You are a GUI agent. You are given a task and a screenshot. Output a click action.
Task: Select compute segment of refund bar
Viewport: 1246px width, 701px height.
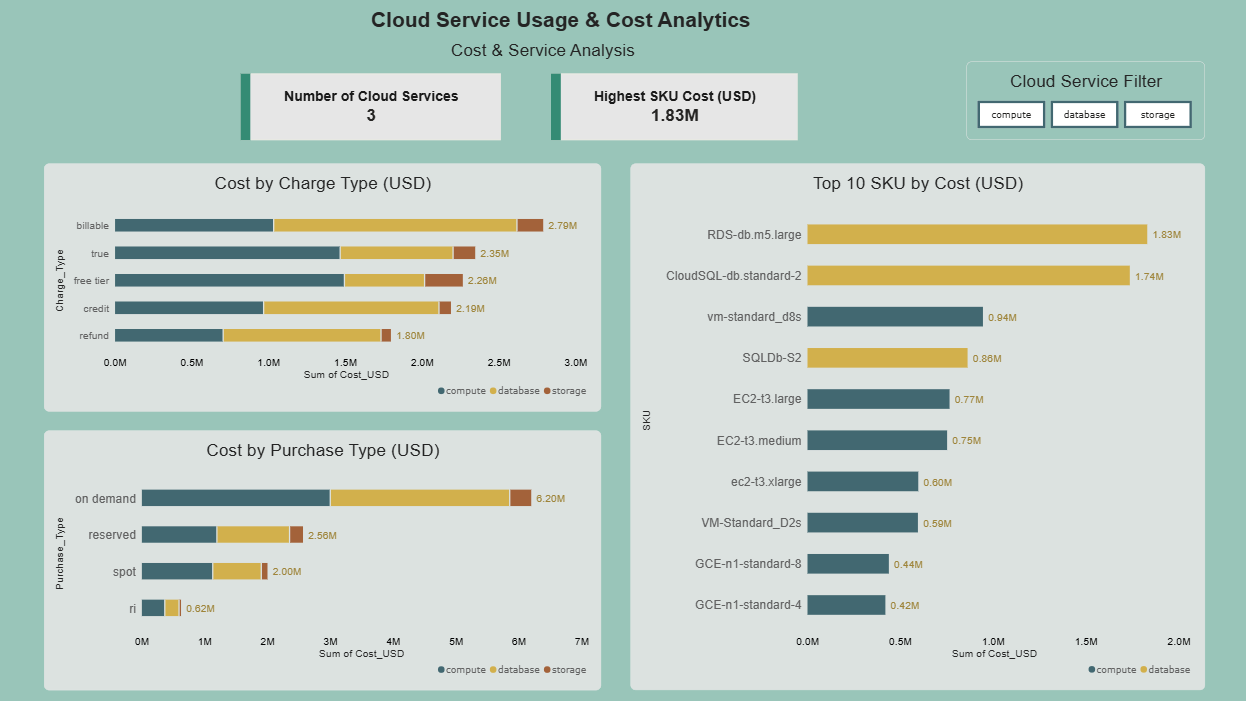click(169, 335)
